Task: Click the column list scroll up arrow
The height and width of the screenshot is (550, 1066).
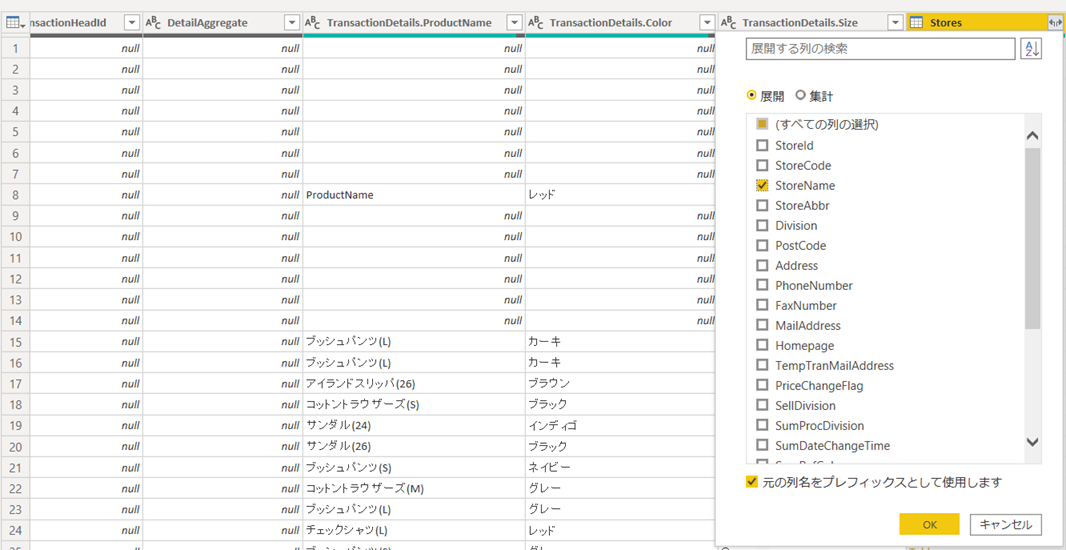Action: click(1033, 136)
